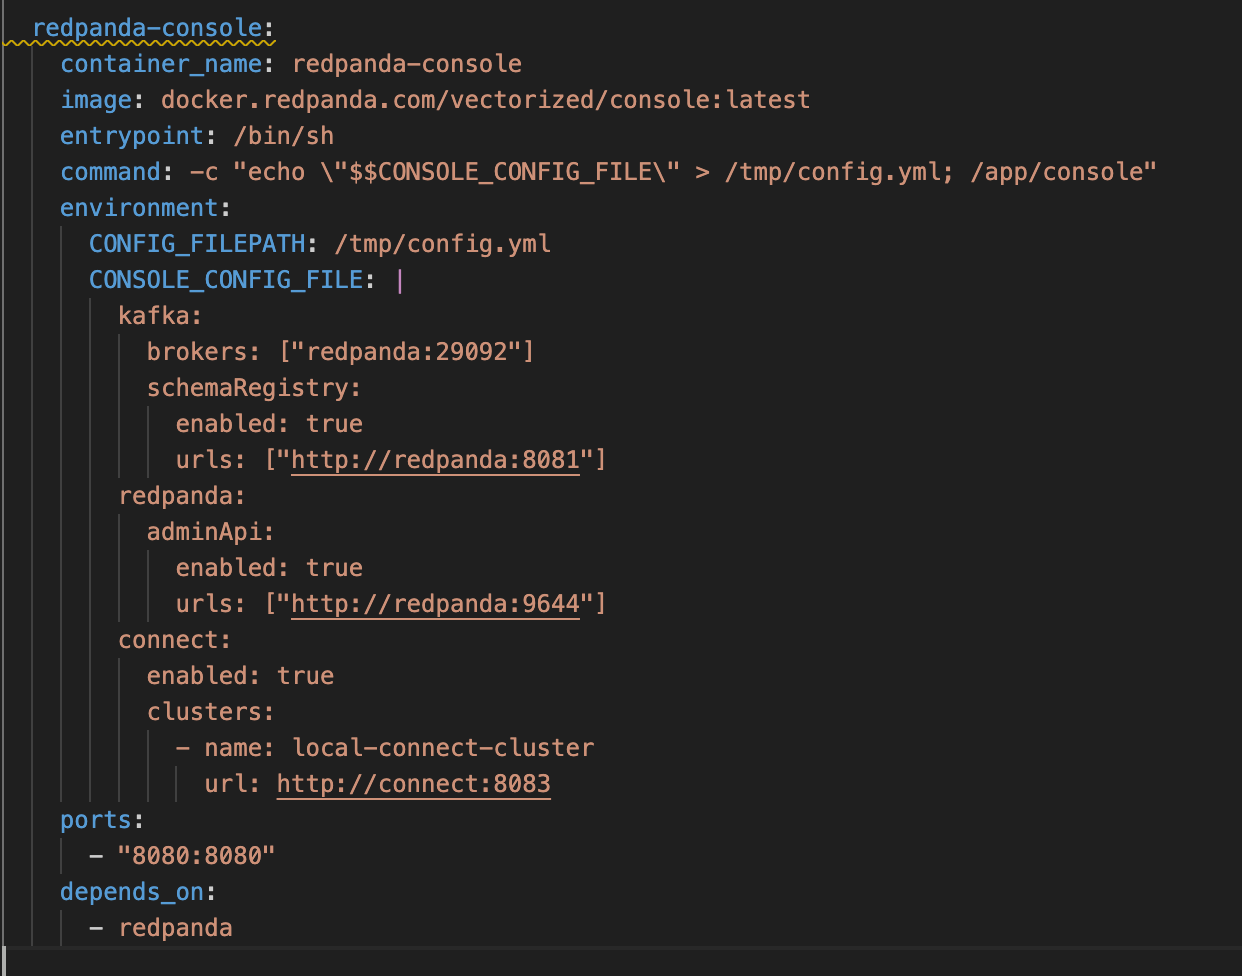This screenshot has width=1242, height=976.
Task: Click the "8080:8080" port mapping
Action: pyautogui.click(x=196, y=856)
